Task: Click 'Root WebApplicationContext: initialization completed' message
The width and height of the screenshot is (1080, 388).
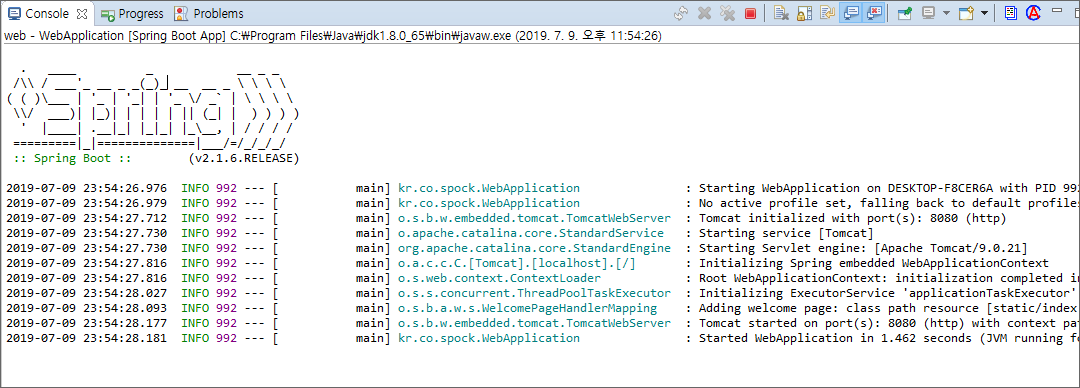Action: coord(889,278)
